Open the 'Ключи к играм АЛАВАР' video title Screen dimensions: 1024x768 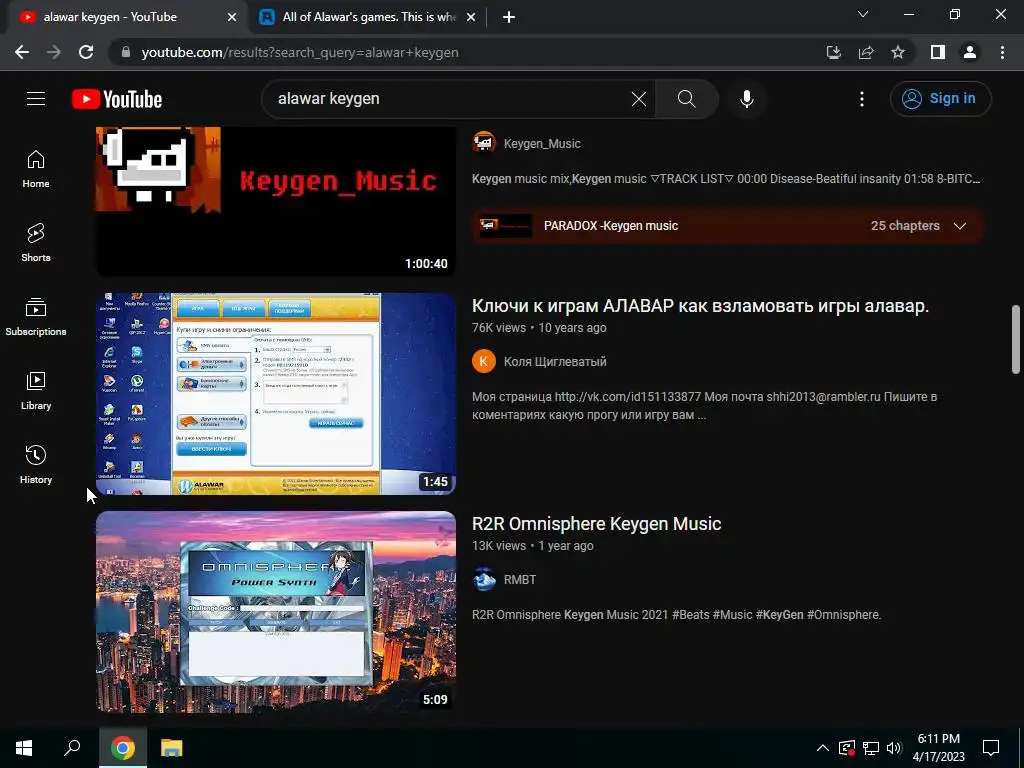(700, 306)
